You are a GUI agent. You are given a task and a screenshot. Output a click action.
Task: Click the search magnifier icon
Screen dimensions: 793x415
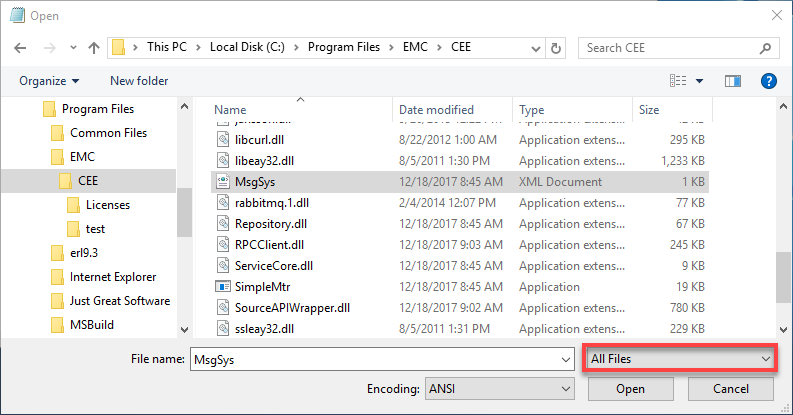tap(765, 48)
